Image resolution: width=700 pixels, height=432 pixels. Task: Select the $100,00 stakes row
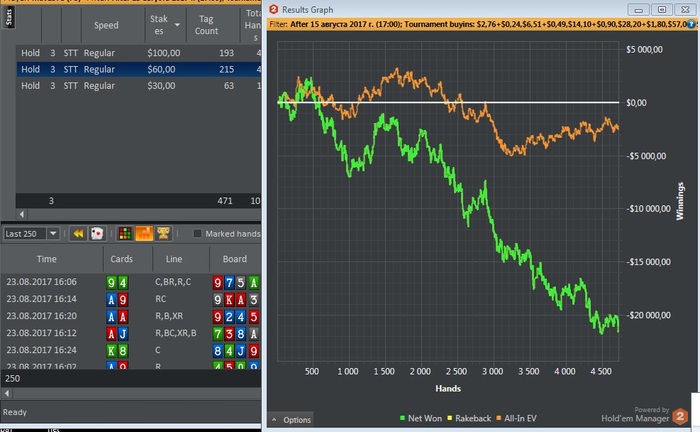(138, 53)
